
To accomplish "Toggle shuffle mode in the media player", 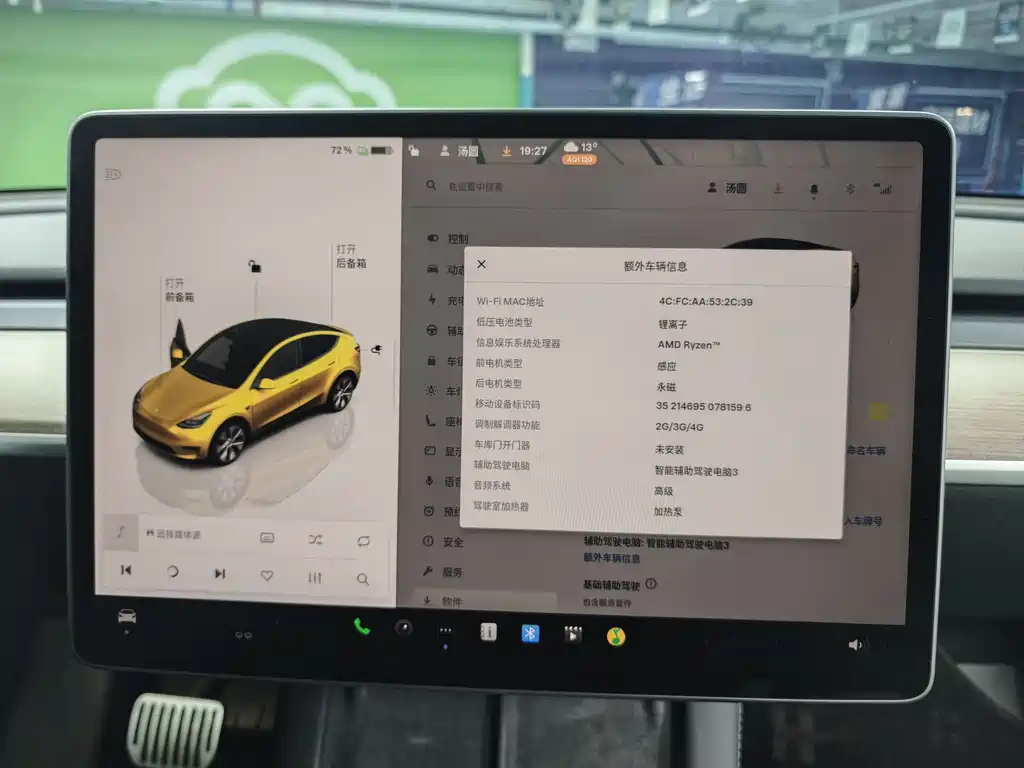I will [x=314, y=537].
